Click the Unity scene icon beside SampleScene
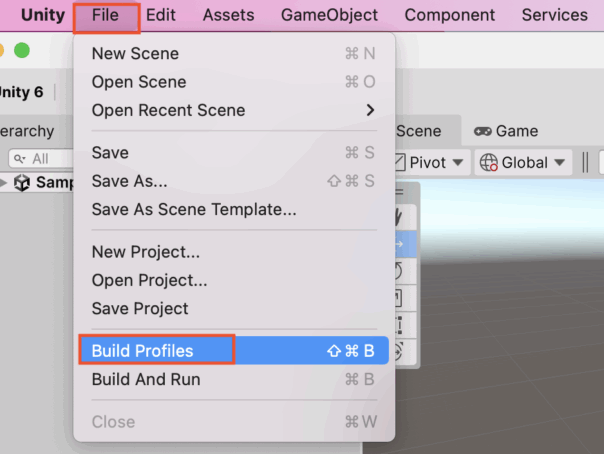Screen dimensions: 604x454 (x=23, y=183)
